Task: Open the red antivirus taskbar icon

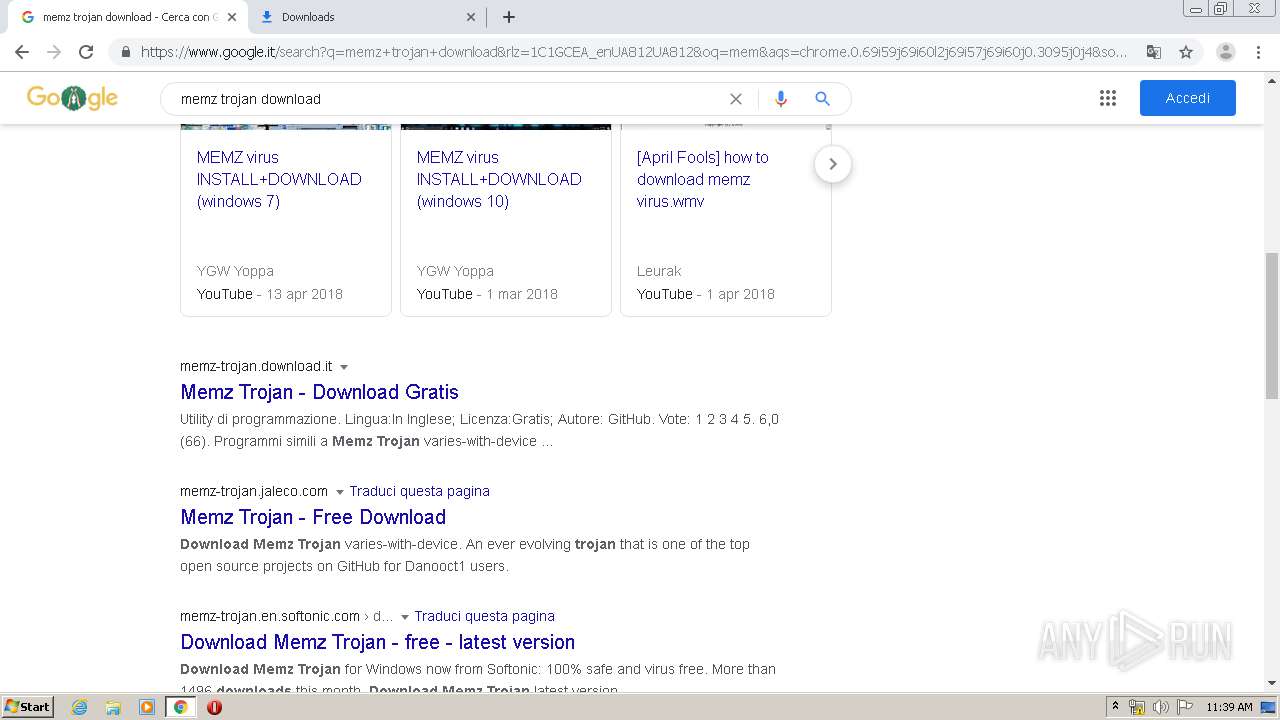Action: click(x=214, y=707)
